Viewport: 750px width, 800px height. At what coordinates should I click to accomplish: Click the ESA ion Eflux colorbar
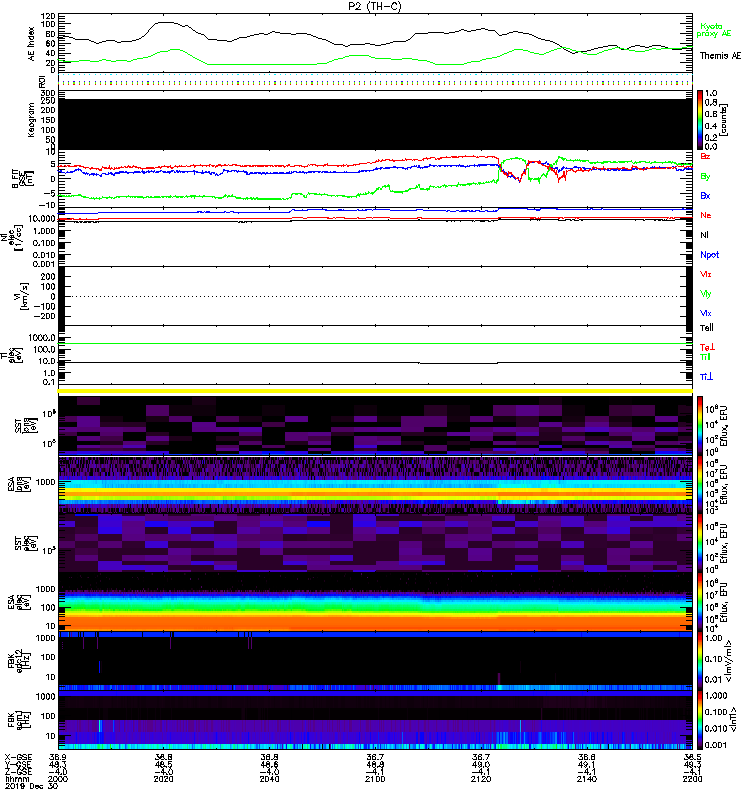click(700, 484)
